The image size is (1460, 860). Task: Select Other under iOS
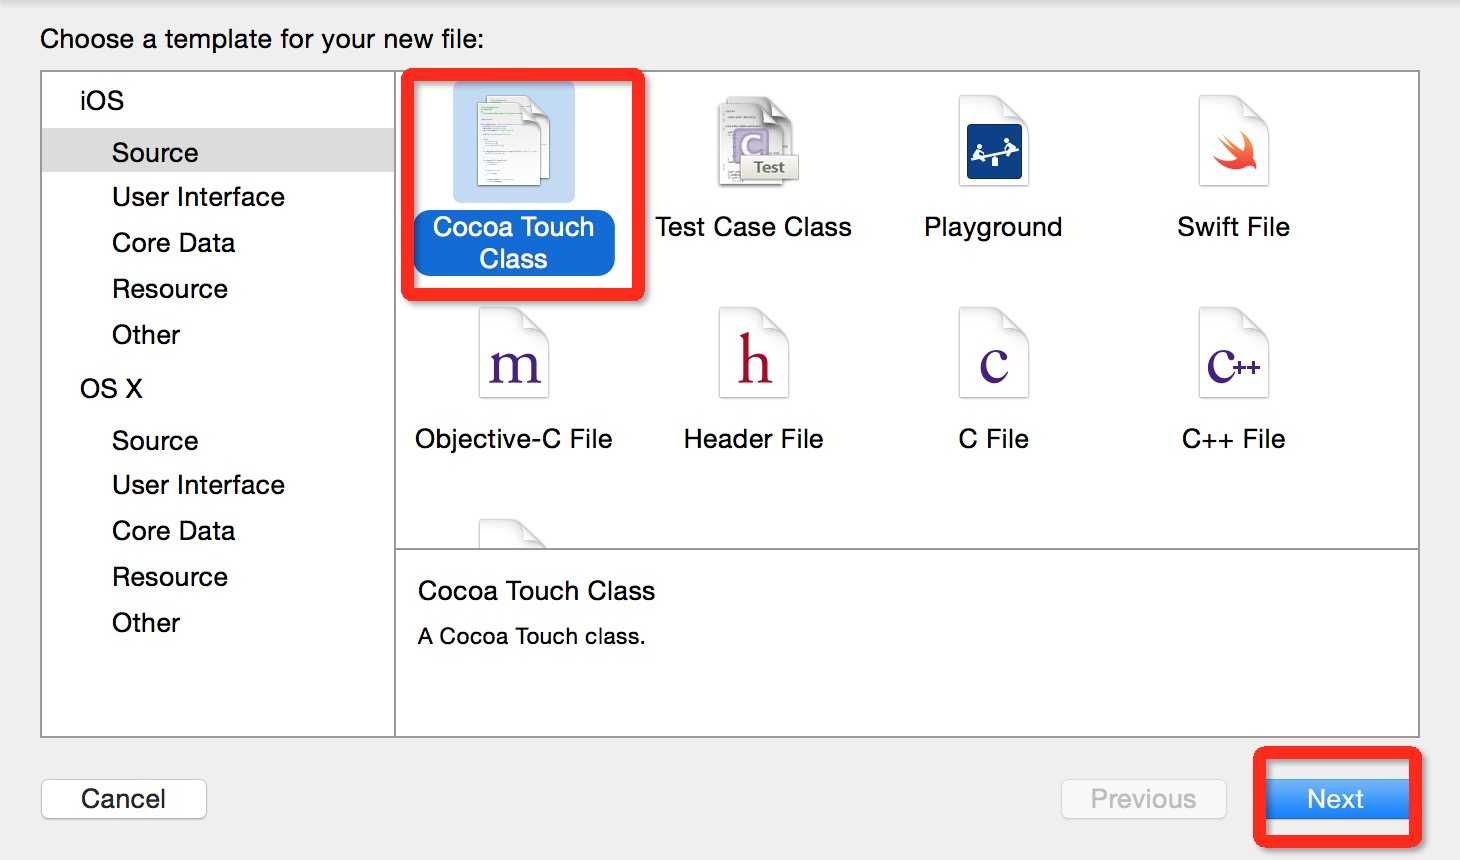tap(146, 335)
